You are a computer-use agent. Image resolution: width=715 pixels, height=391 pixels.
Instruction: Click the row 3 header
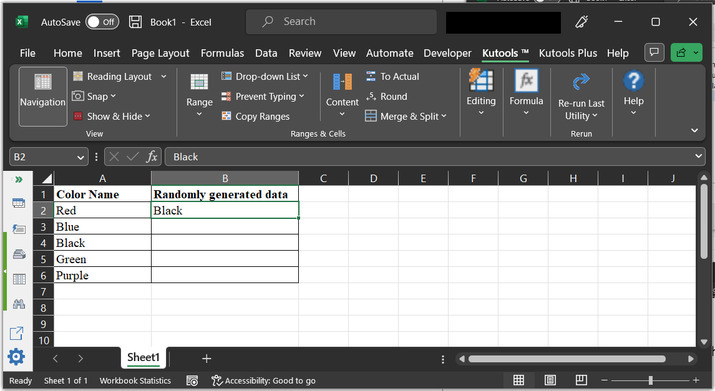[43, 227]
